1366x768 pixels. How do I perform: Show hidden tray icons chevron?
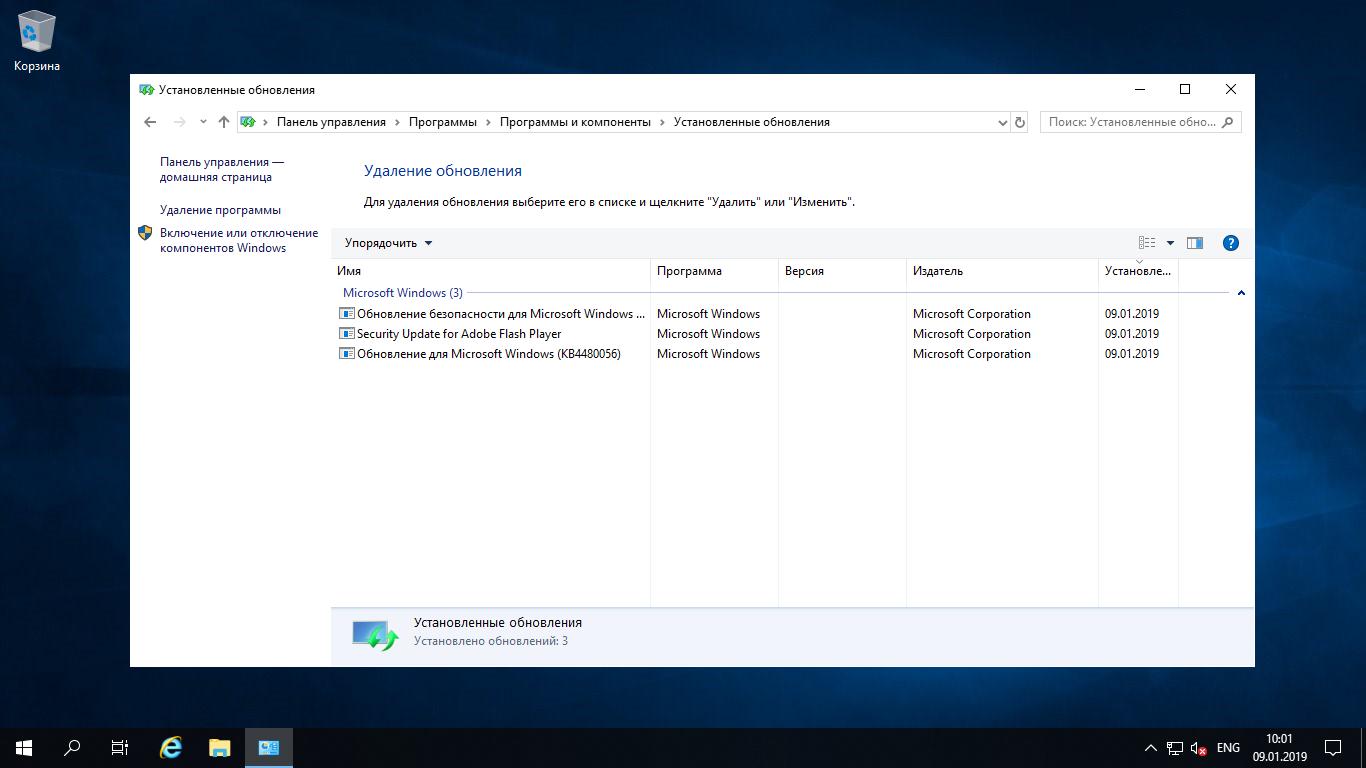pyautogui.click(x=1152, y=748)
